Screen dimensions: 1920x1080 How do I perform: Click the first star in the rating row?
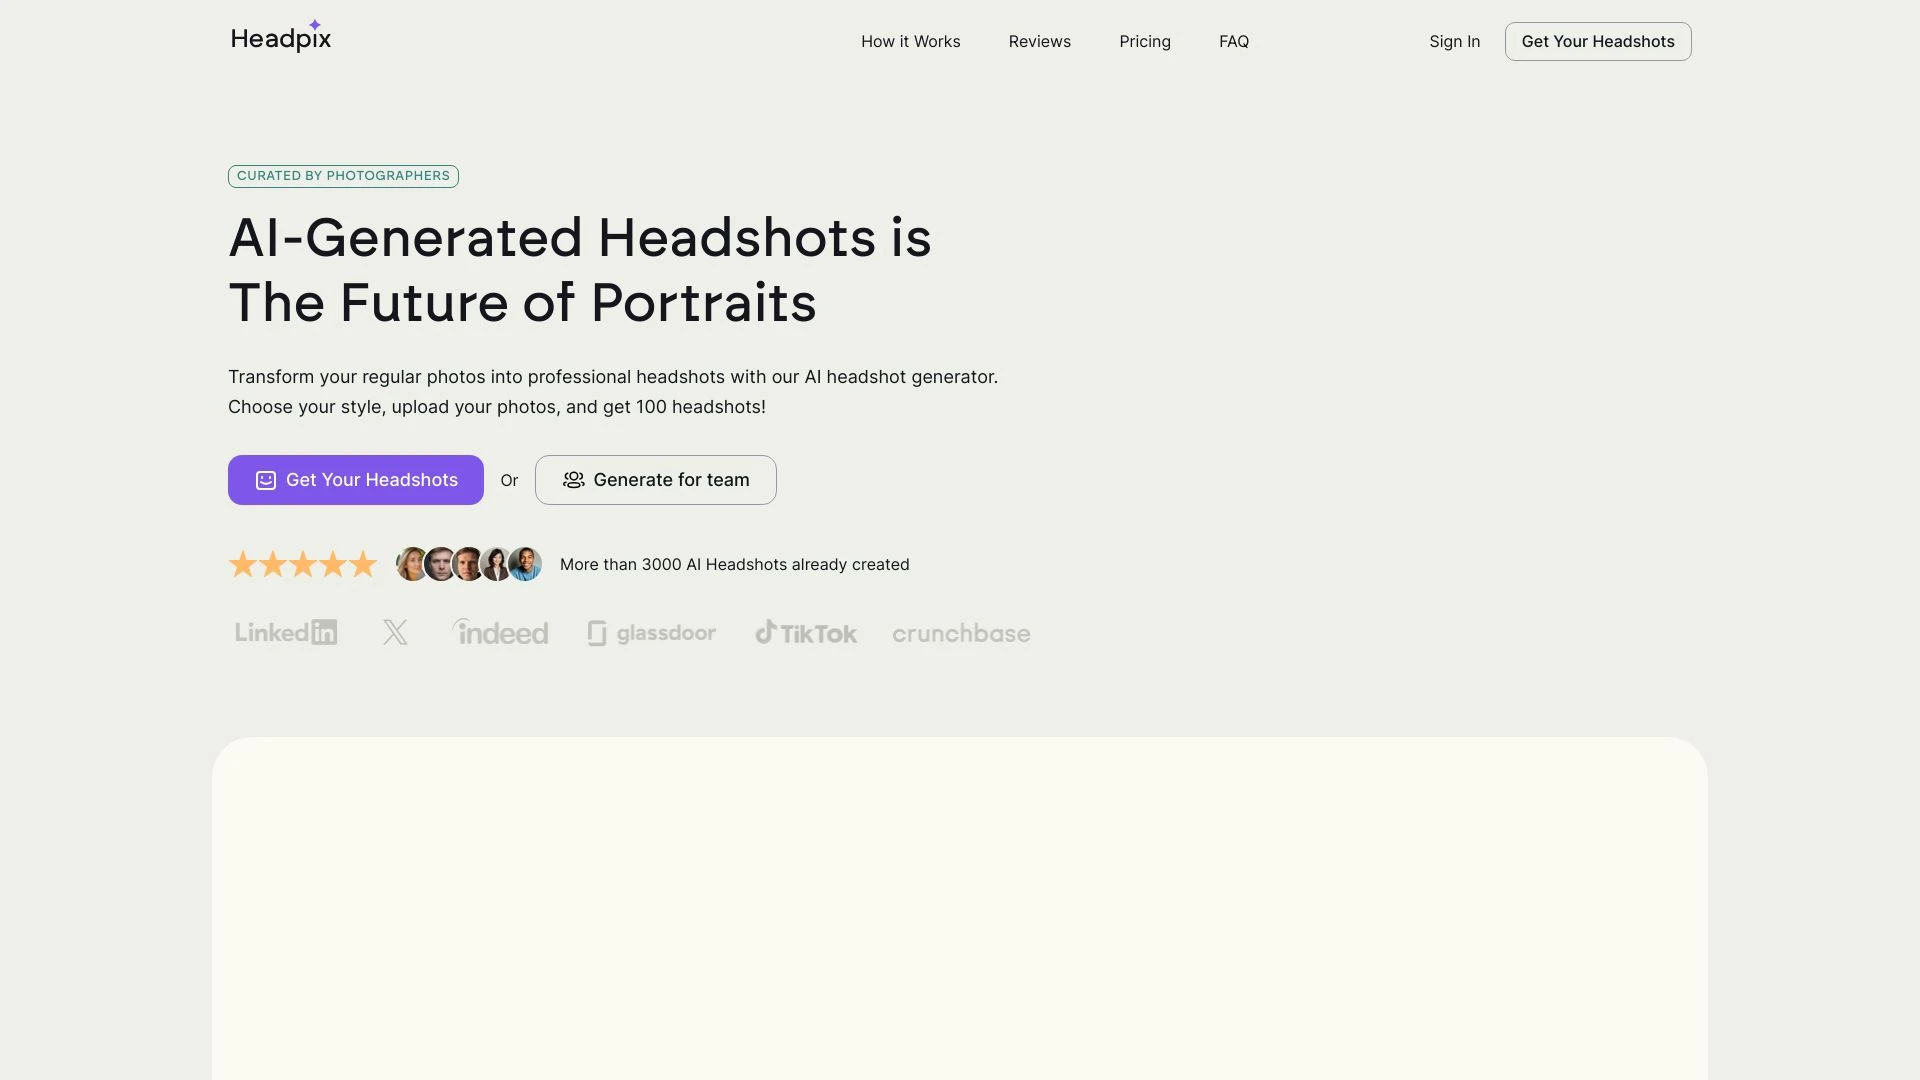click(x=243, y=564)
